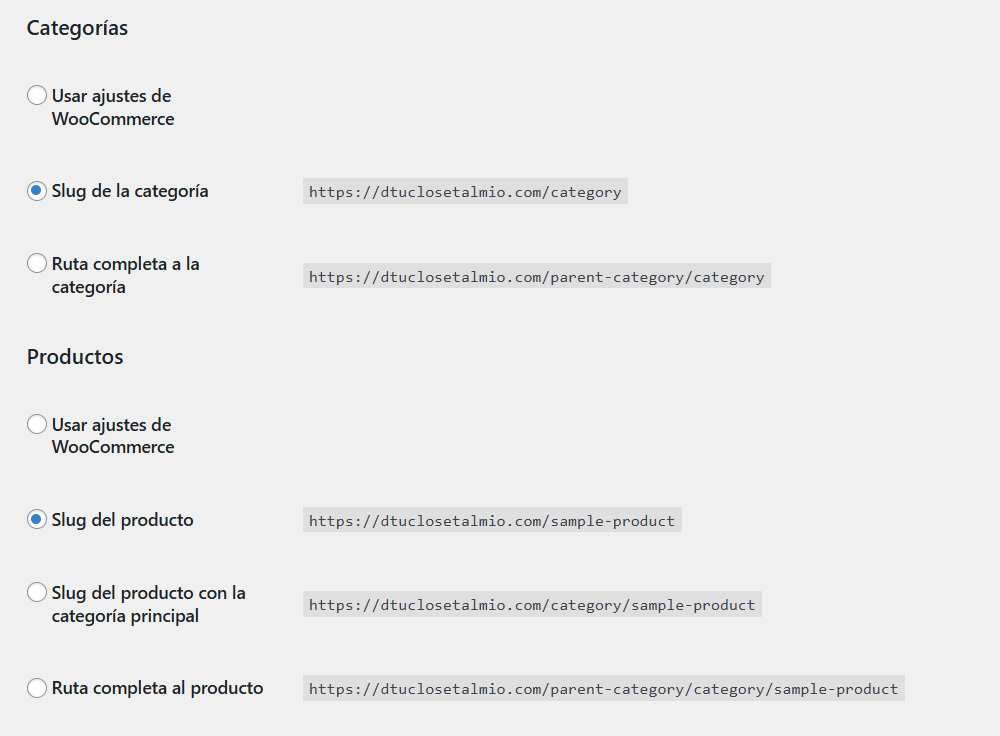Click "Slug del producto con la categoría principal" label
The image size is (1000, 736).
pos(148,604)
